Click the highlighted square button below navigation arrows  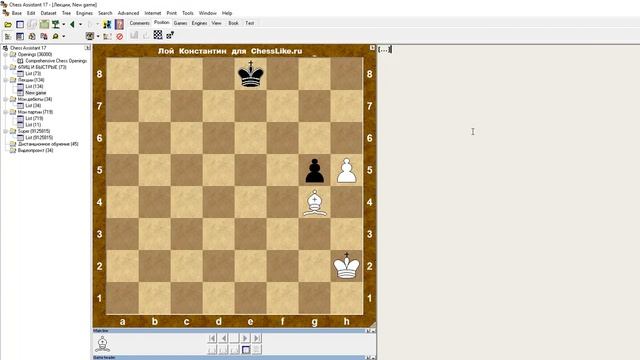tap(246, 349)
